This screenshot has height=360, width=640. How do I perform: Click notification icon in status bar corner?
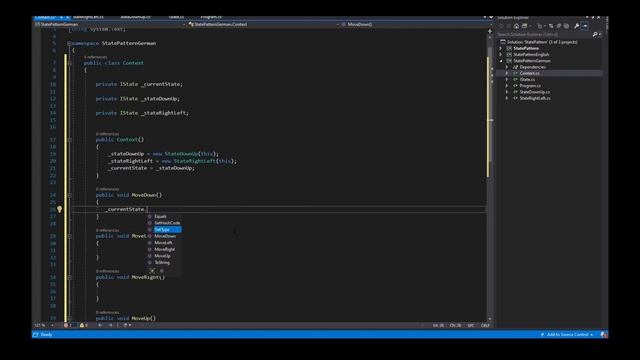point(603,335)
